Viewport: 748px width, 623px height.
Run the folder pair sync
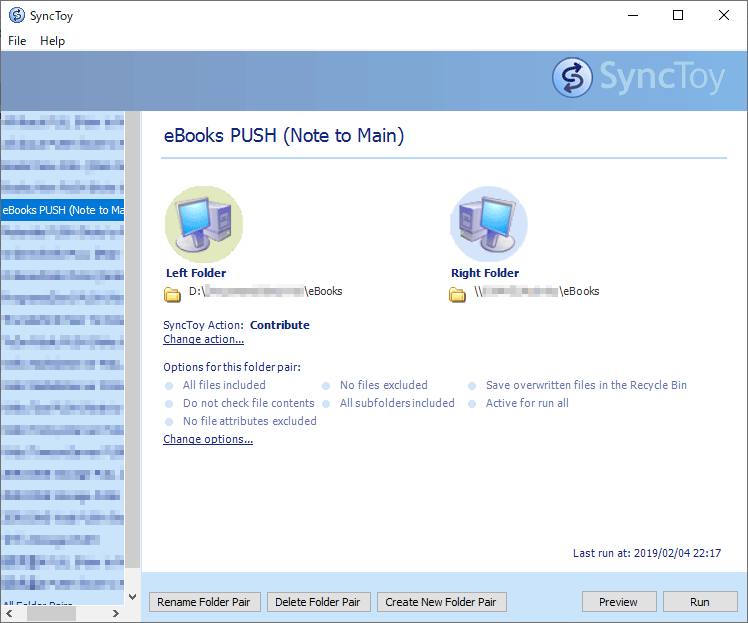700,602
